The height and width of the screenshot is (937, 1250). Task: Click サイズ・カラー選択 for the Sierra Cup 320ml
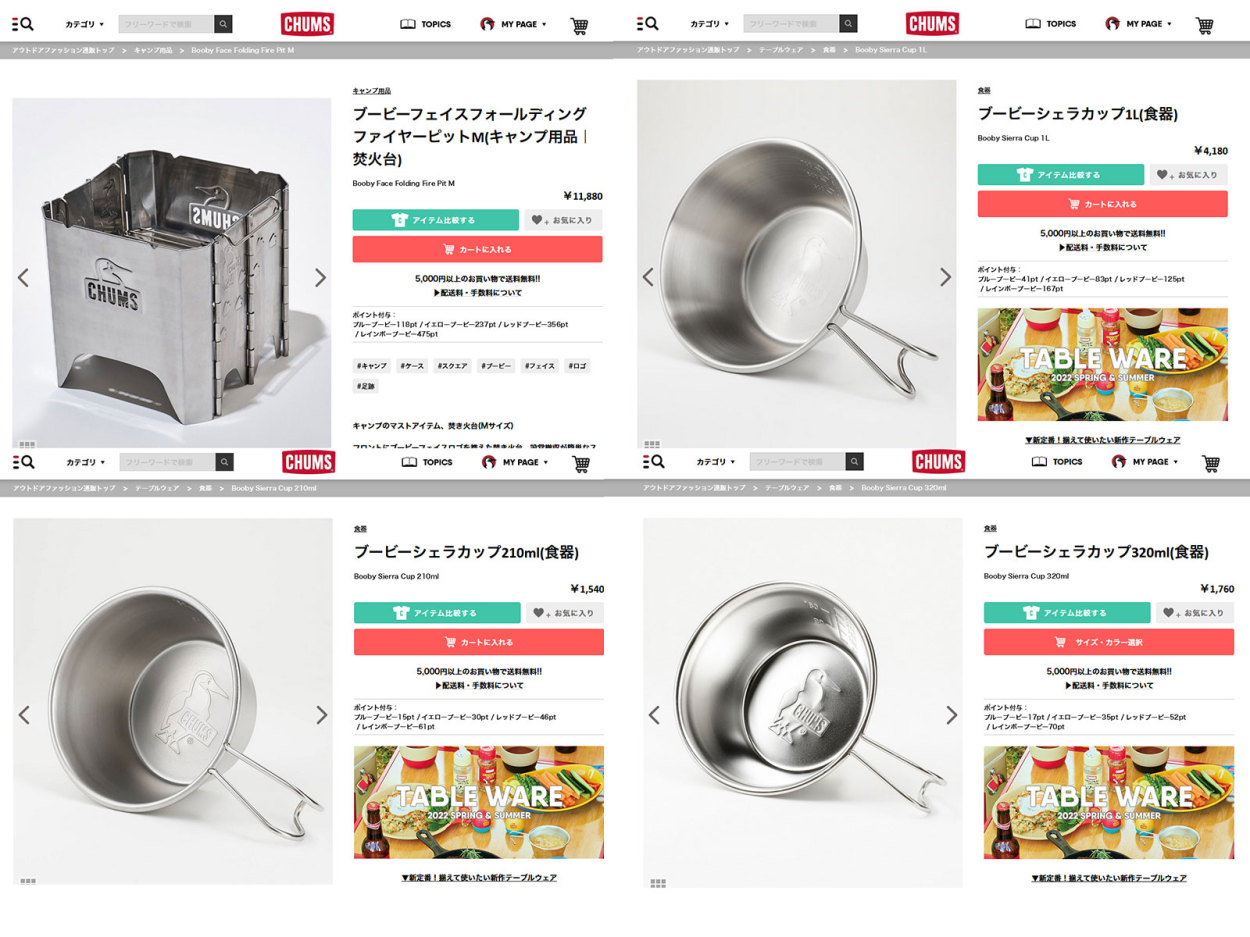(1109, 642)
